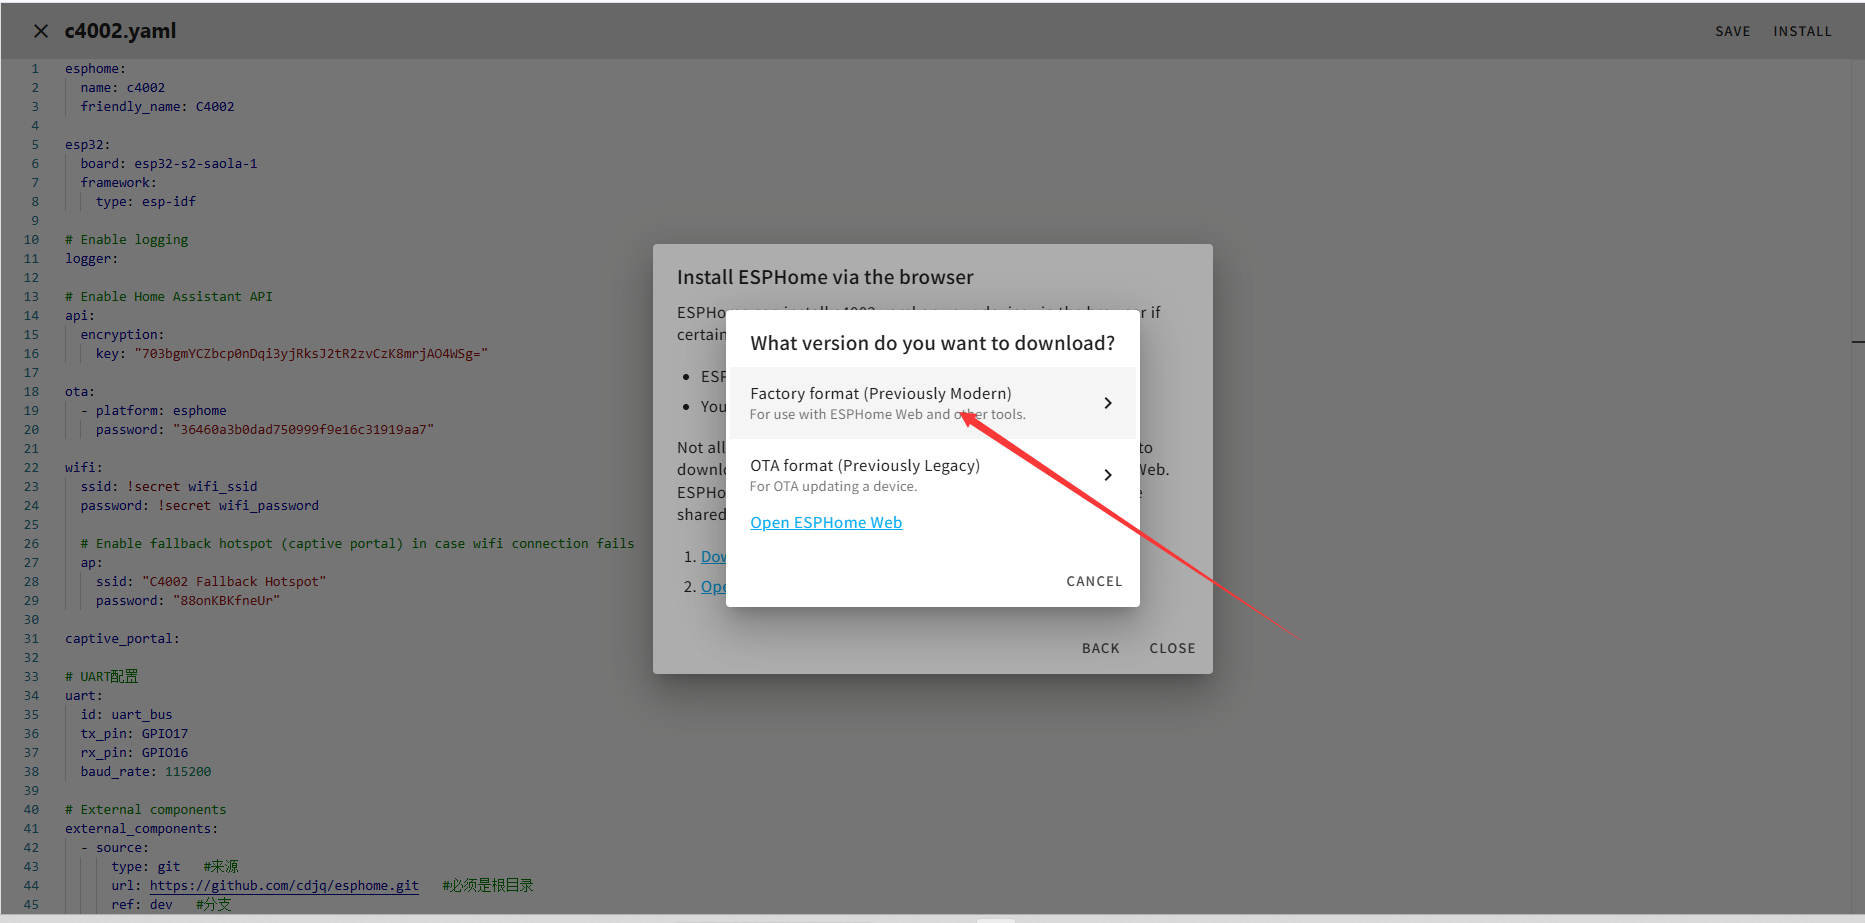Click line number 22 in the gutter
This screenshot has height=923, width=1865.
point(32,467)
